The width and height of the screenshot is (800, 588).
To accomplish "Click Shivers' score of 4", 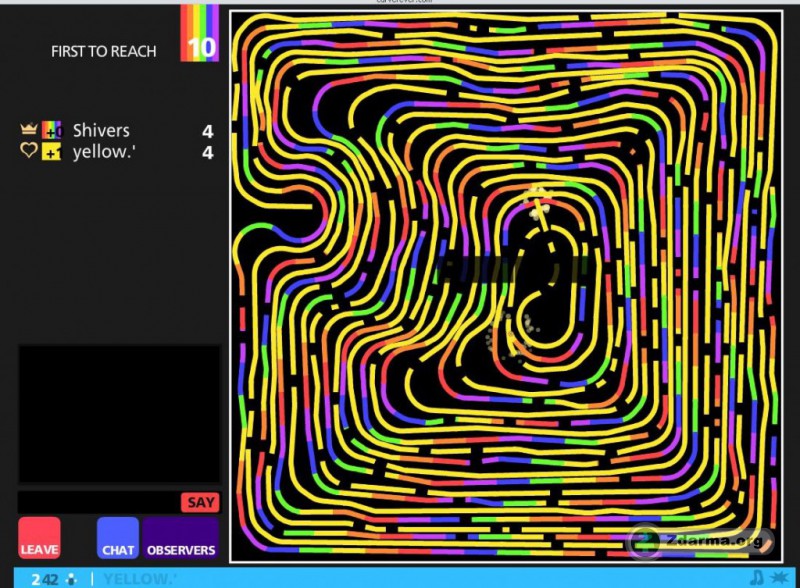I will (207, 132).
